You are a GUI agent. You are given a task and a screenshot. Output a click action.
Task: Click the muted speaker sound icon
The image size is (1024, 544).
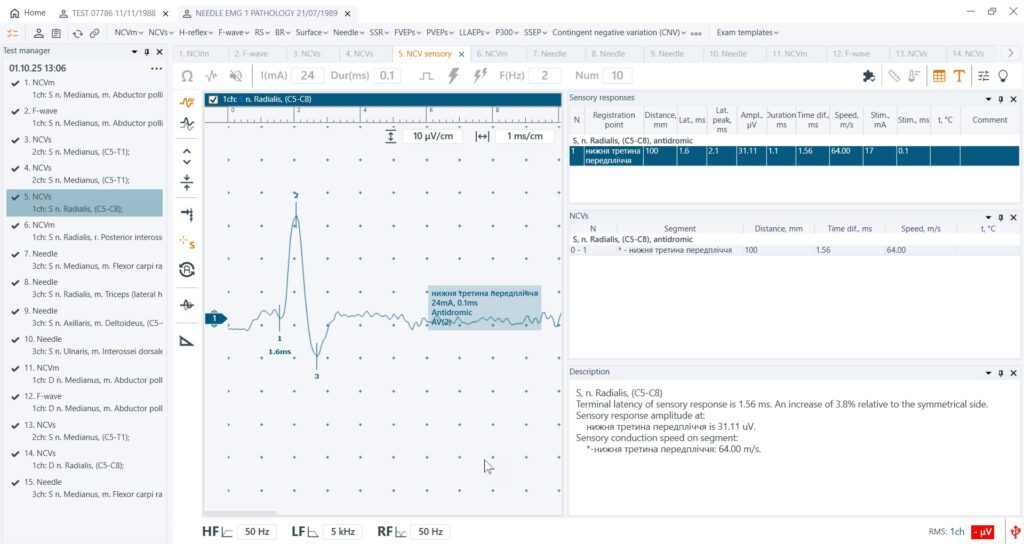click(236, 76)
